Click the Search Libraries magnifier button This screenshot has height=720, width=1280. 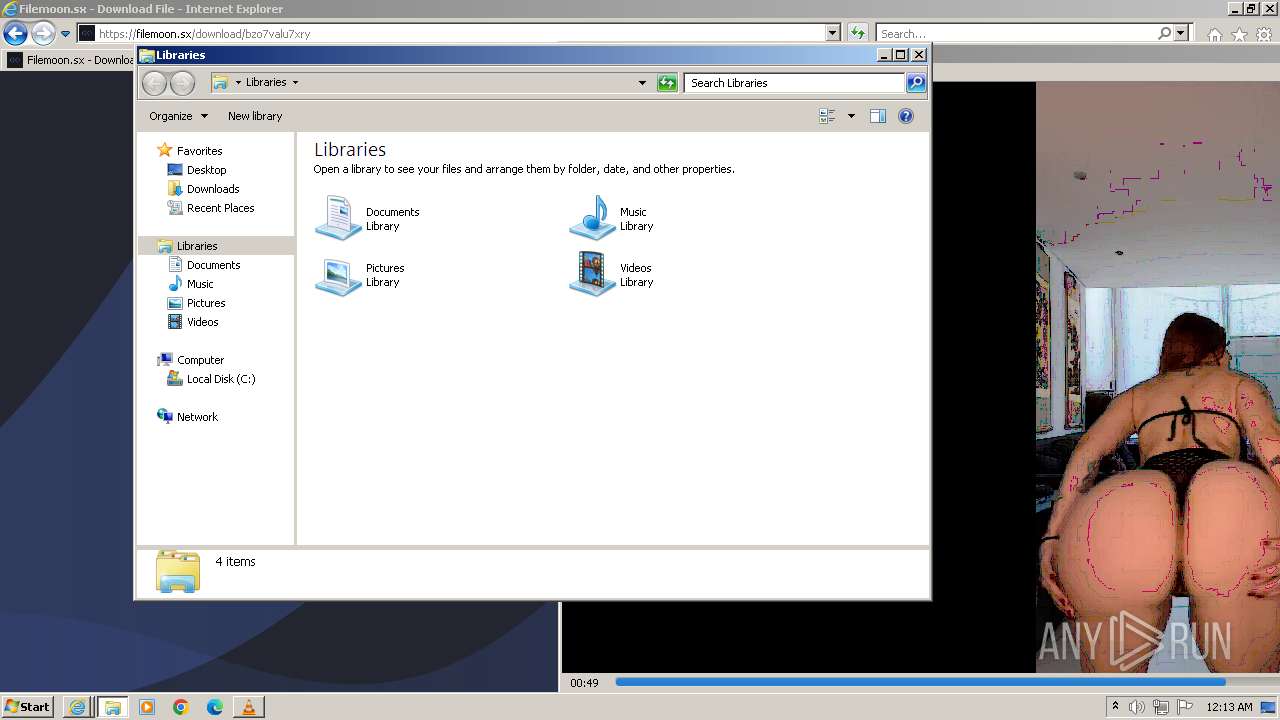click(x=916, y=83)
